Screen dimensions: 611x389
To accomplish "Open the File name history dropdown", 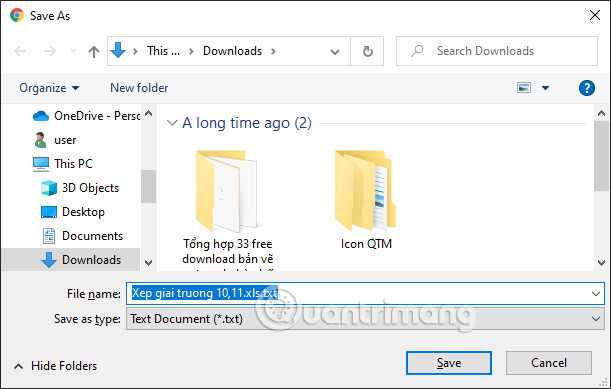I will 596,294.
